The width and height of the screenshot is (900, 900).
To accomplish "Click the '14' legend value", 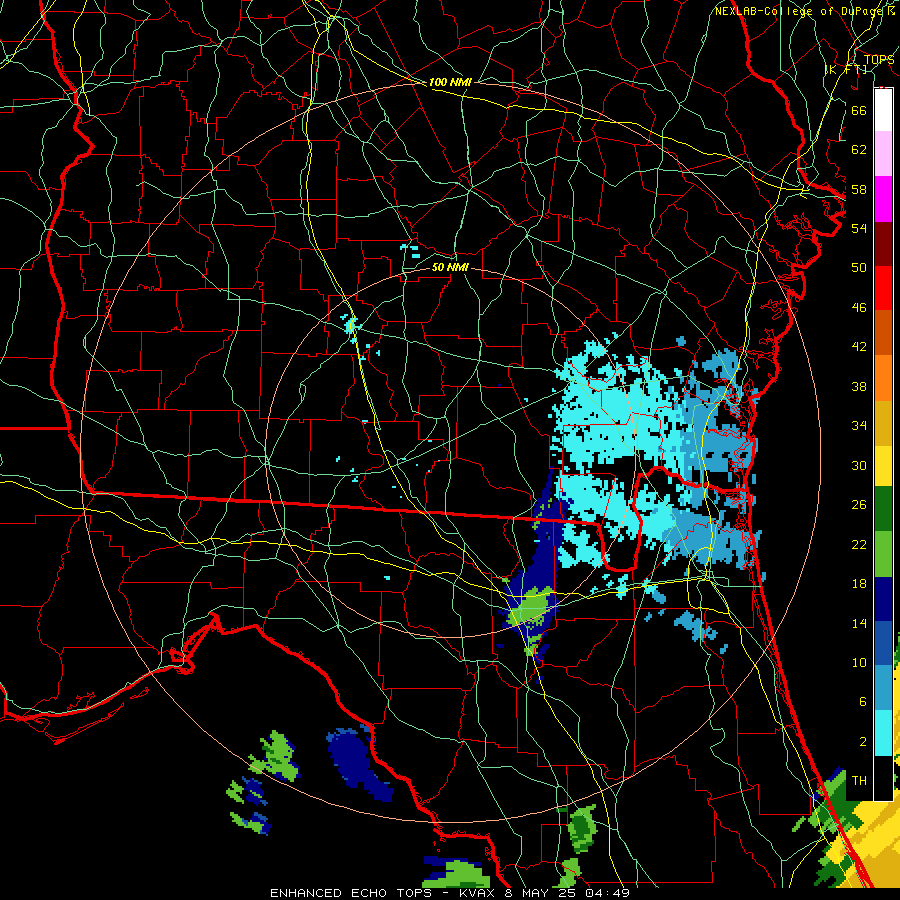I will tap(859, 623).
